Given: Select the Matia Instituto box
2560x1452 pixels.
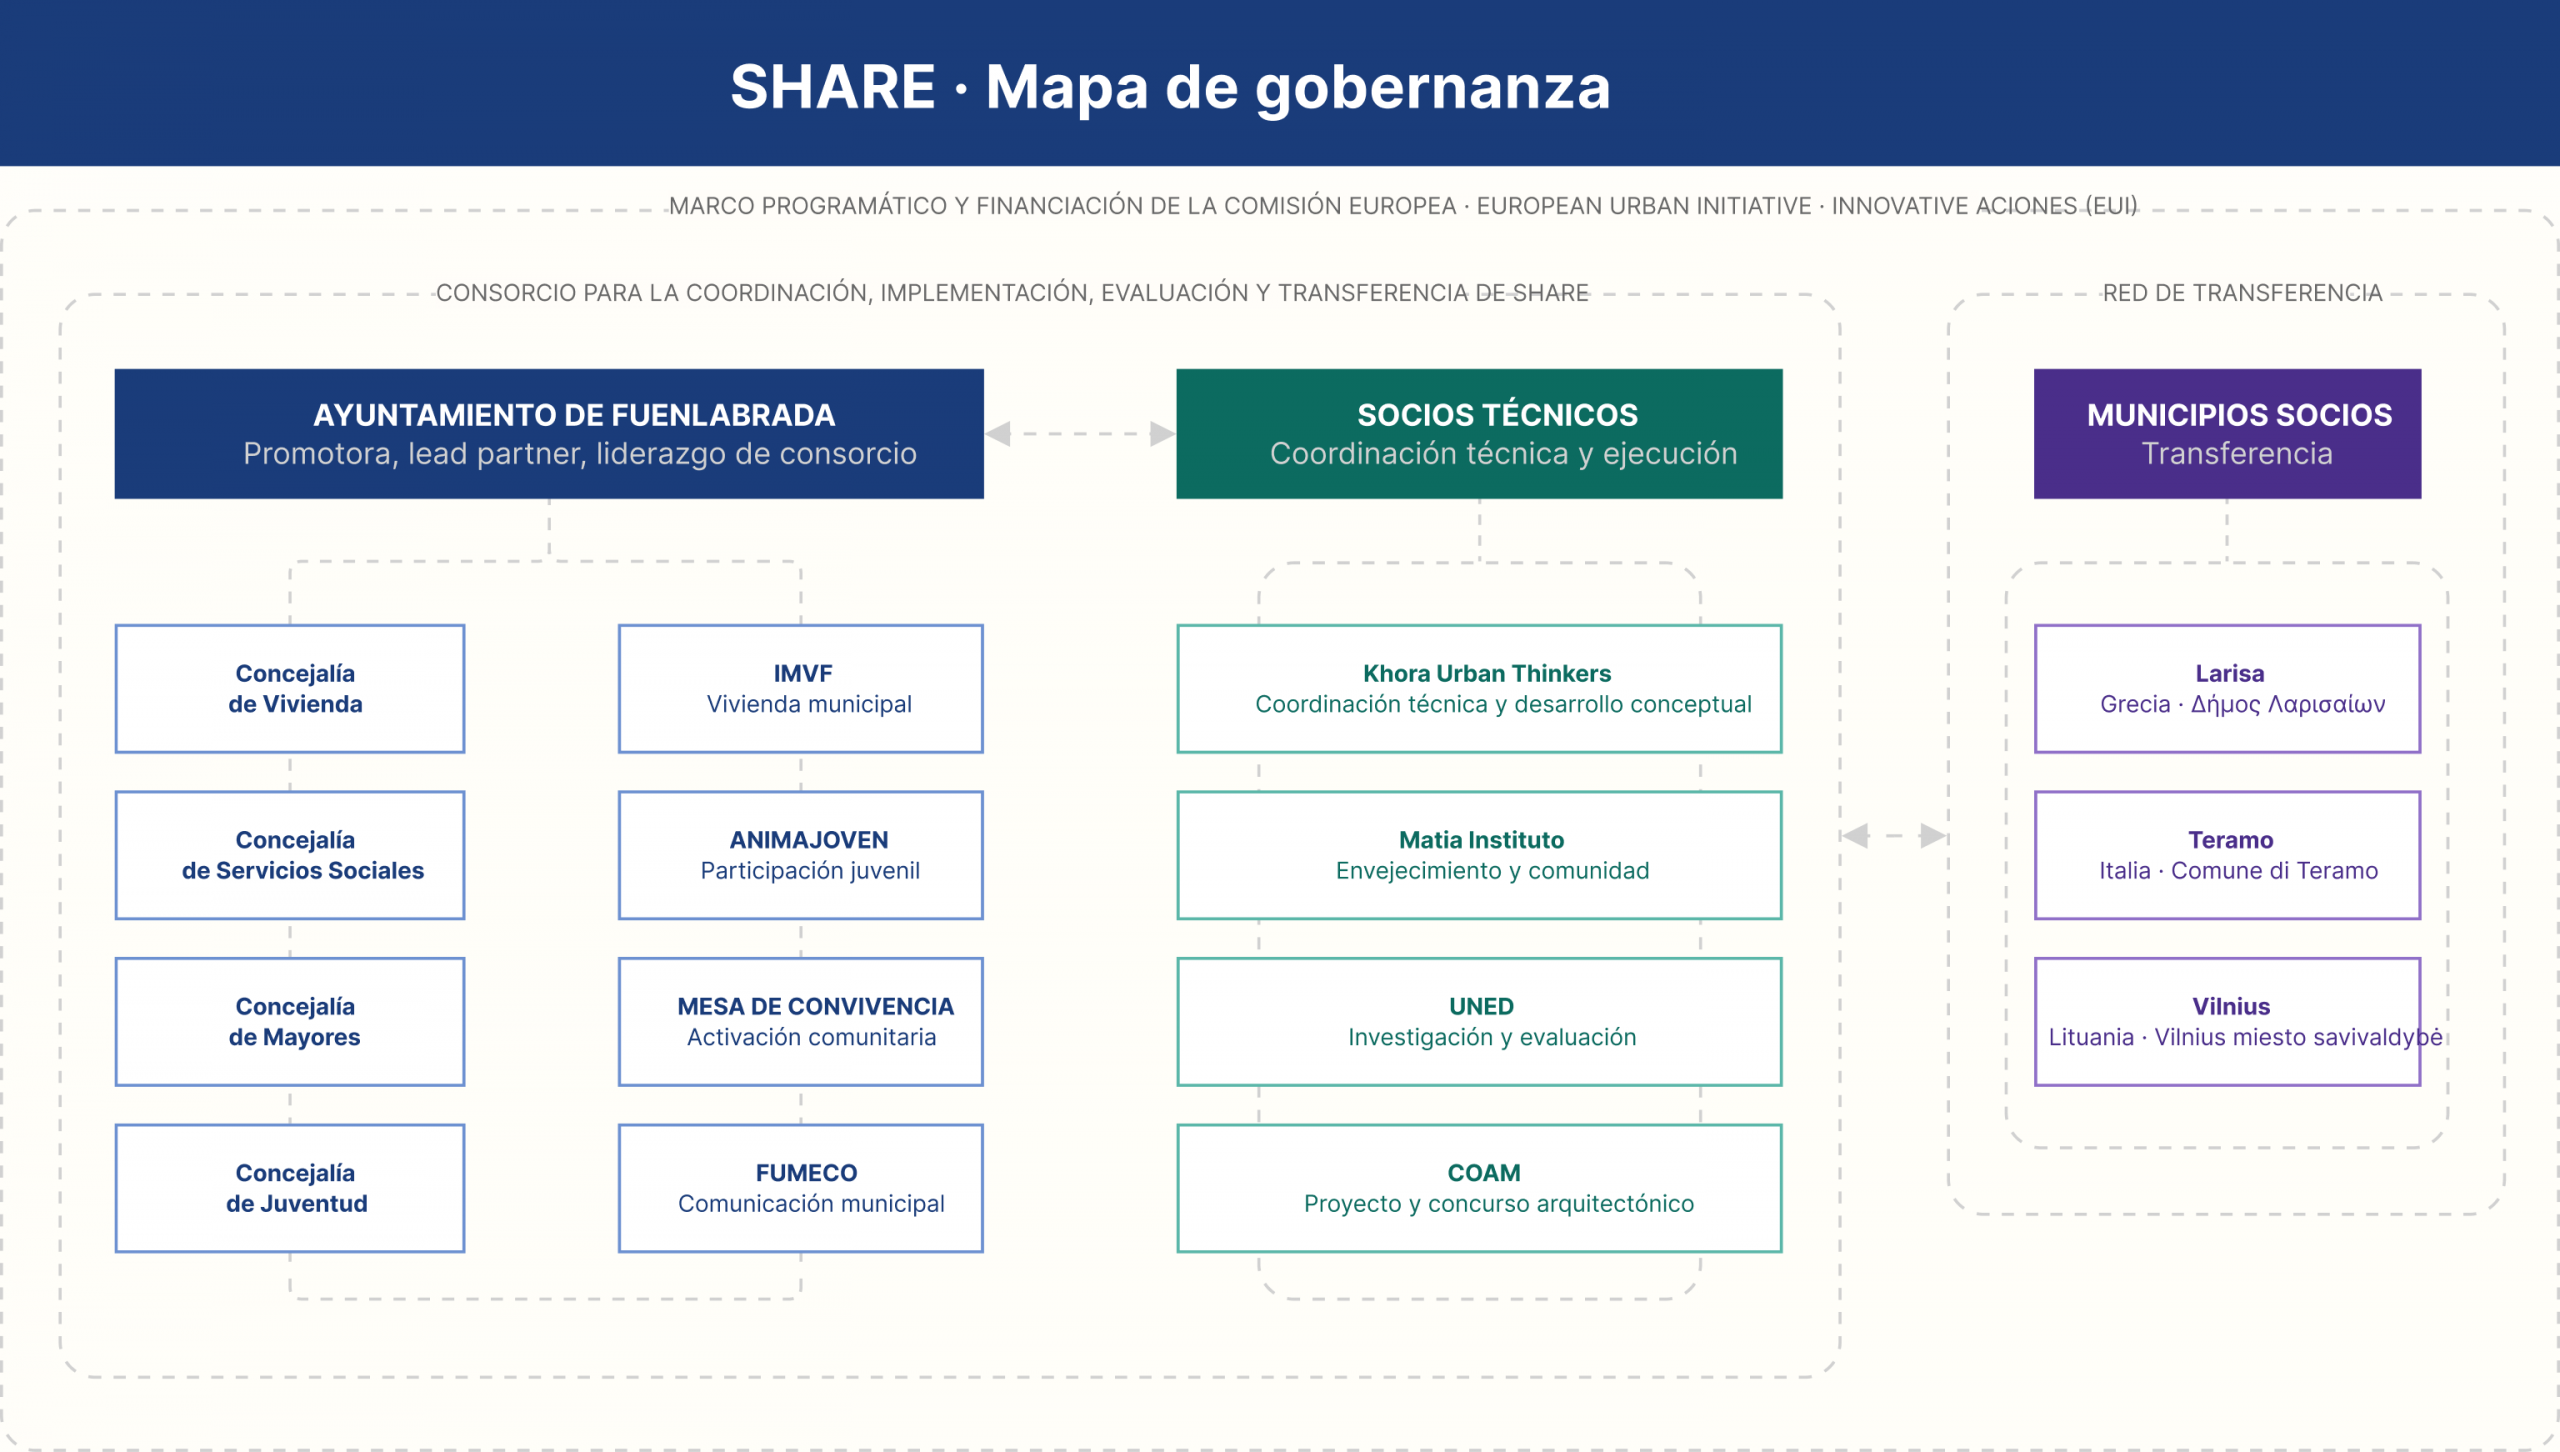Looking at the screenshot, I should [1478, 855].
